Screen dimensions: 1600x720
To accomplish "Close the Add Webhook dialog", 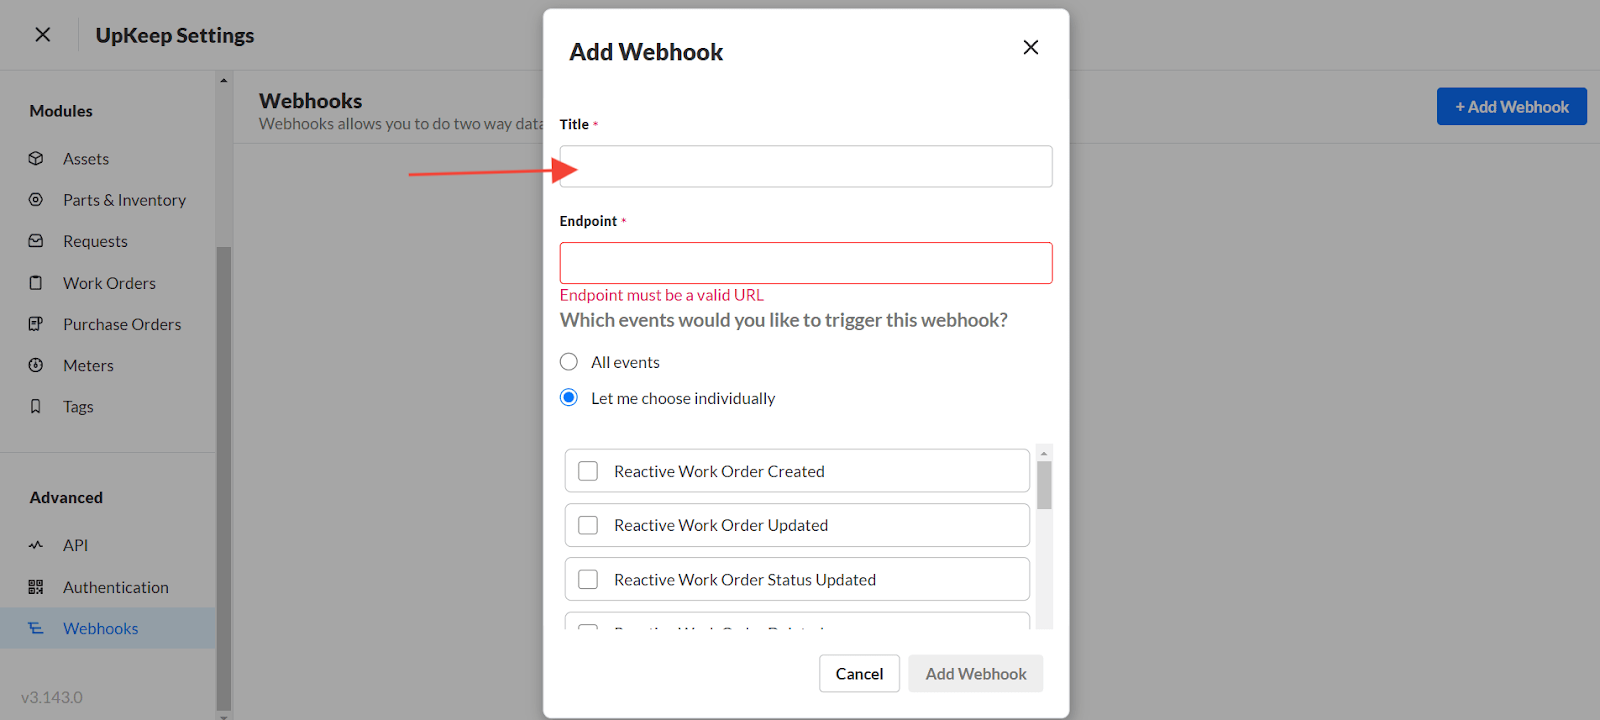I will tap(1031, 47).
